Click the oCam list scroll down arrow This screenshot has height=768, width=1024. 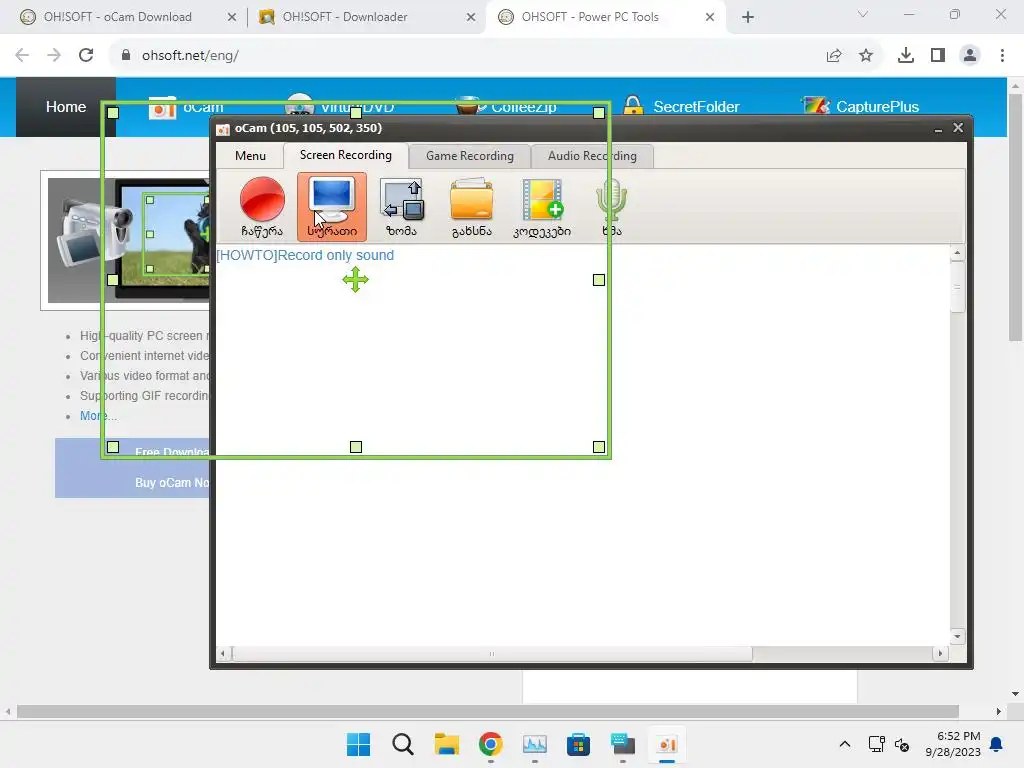click(957, 636)
